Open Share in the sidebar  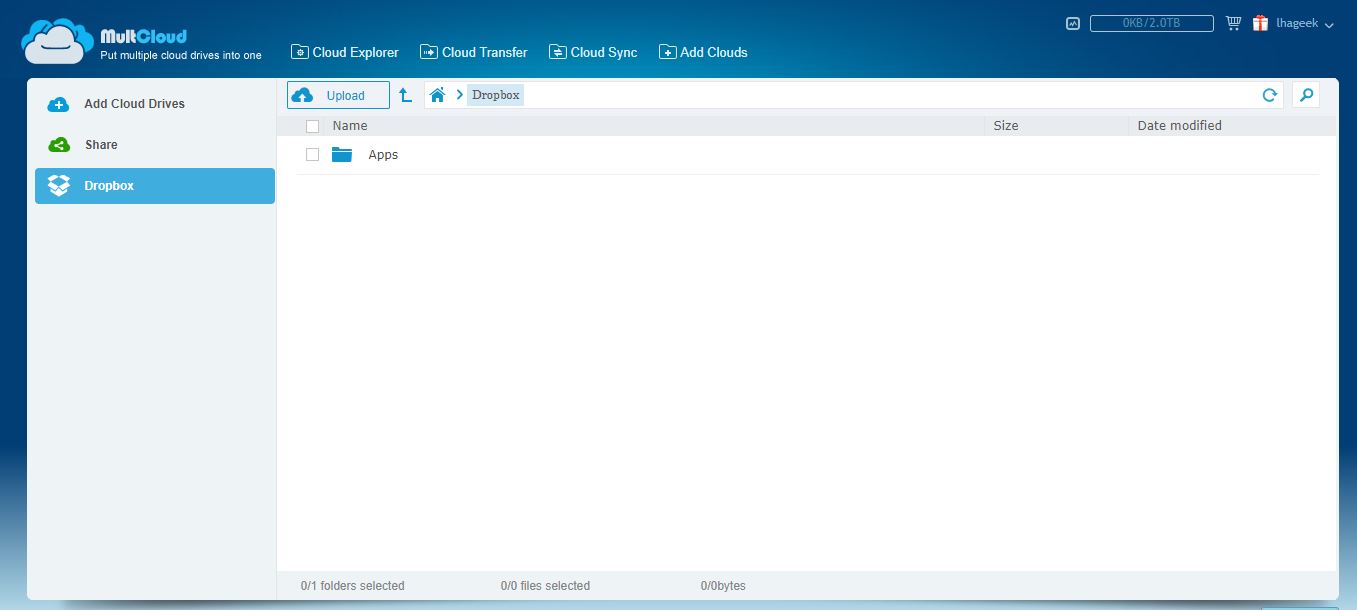[x=155, y=145]
